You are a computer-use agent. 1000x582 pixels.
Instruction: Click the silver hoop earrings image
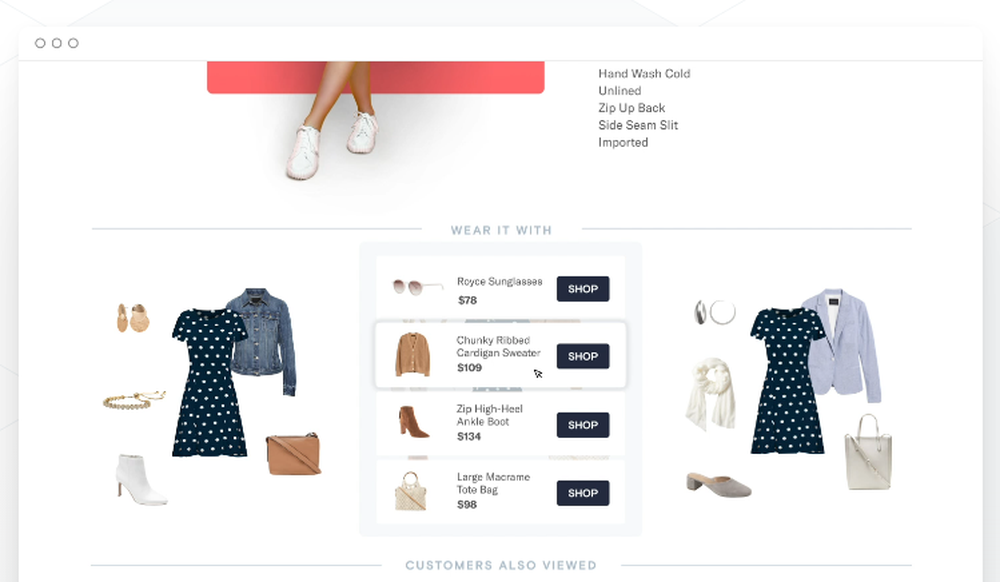click(x=715, y=312)
